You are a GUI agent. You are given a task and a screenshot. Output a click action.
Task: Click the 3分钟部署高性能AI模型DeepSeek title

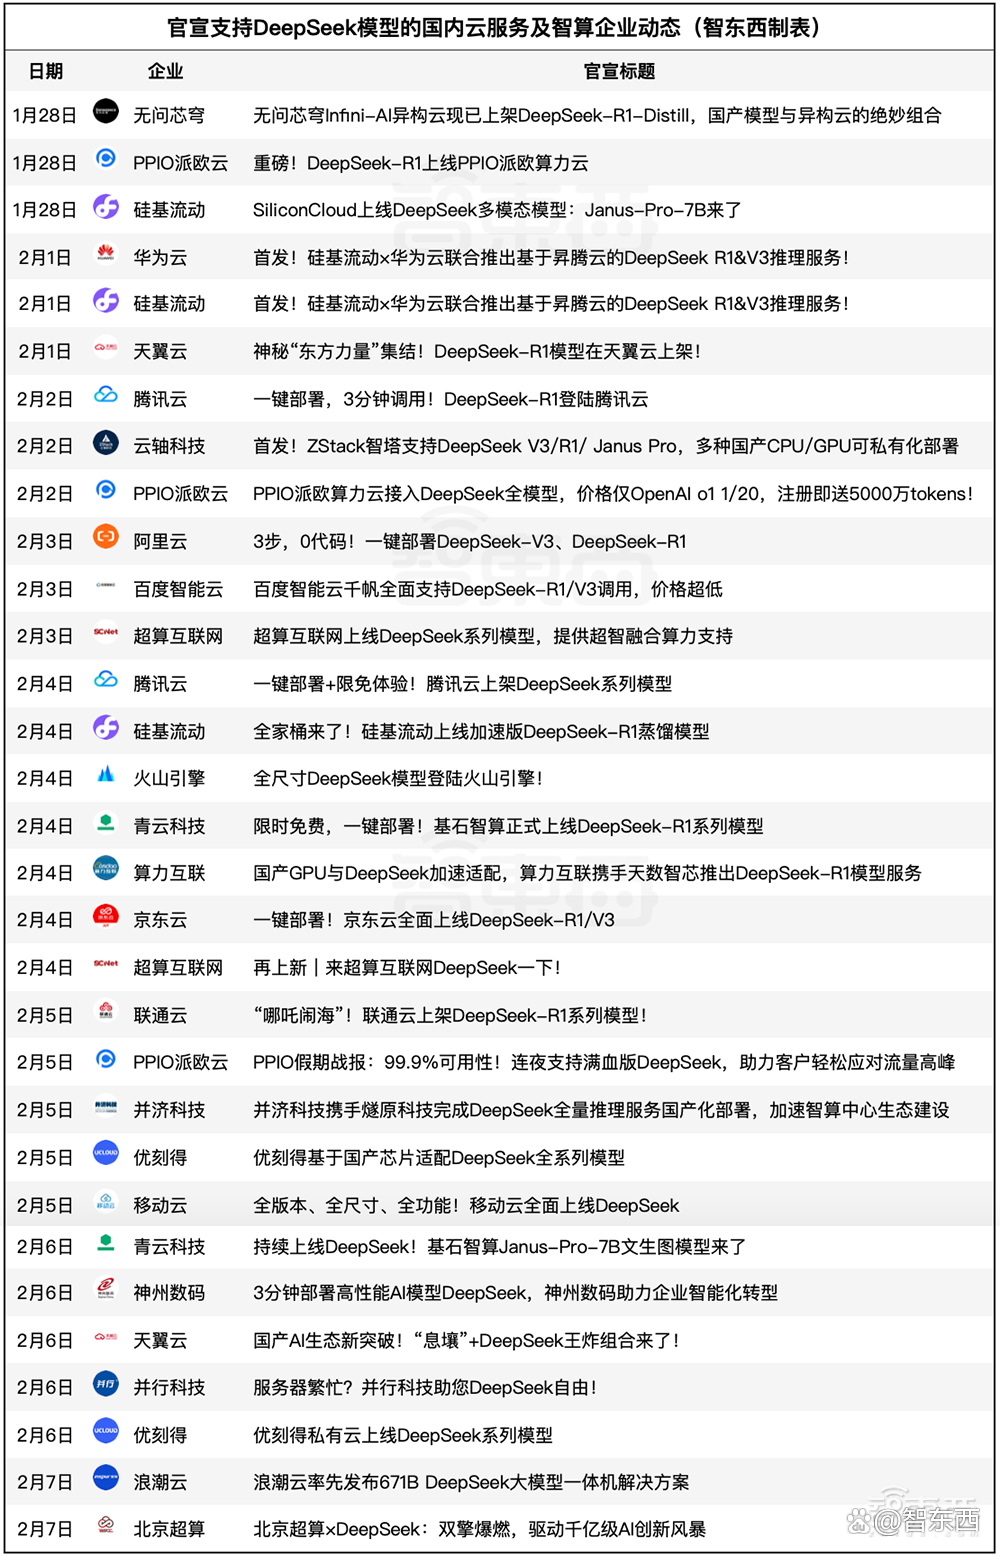pyautogui.click(x=516, y=1293)
